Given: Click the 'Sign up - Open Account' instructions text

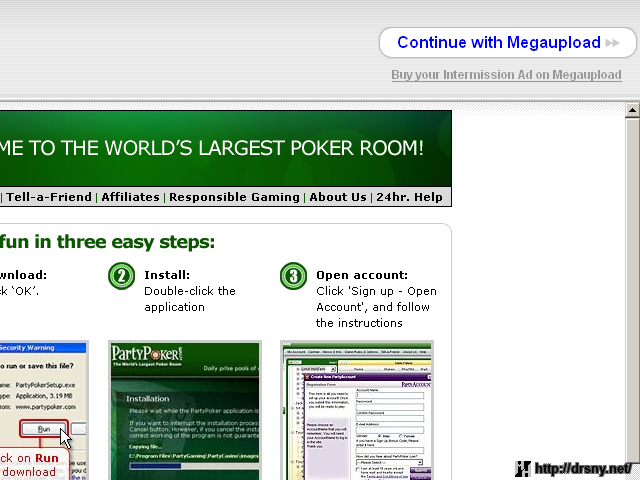Looking at the screenshot, I should click(376, 307).
